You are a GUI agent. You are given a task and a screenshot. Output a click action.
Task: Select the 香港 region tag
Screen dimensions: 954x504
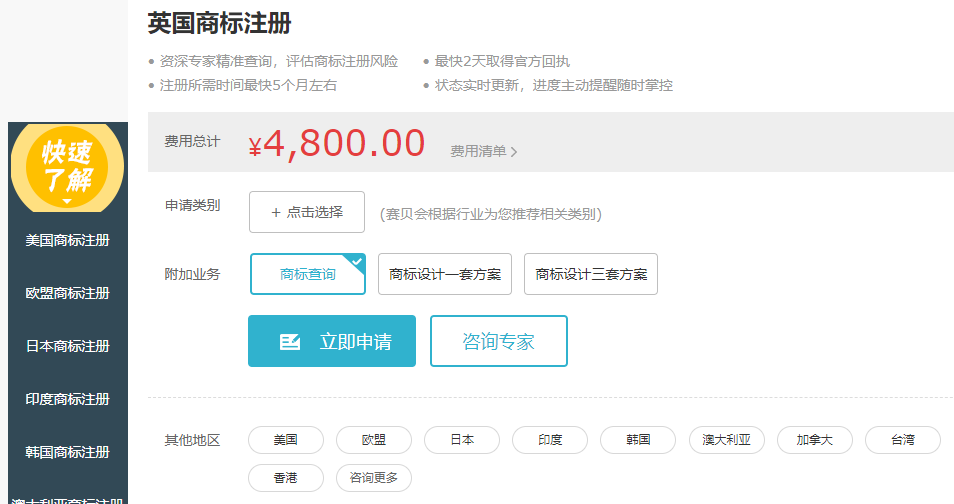click(286, 478)
